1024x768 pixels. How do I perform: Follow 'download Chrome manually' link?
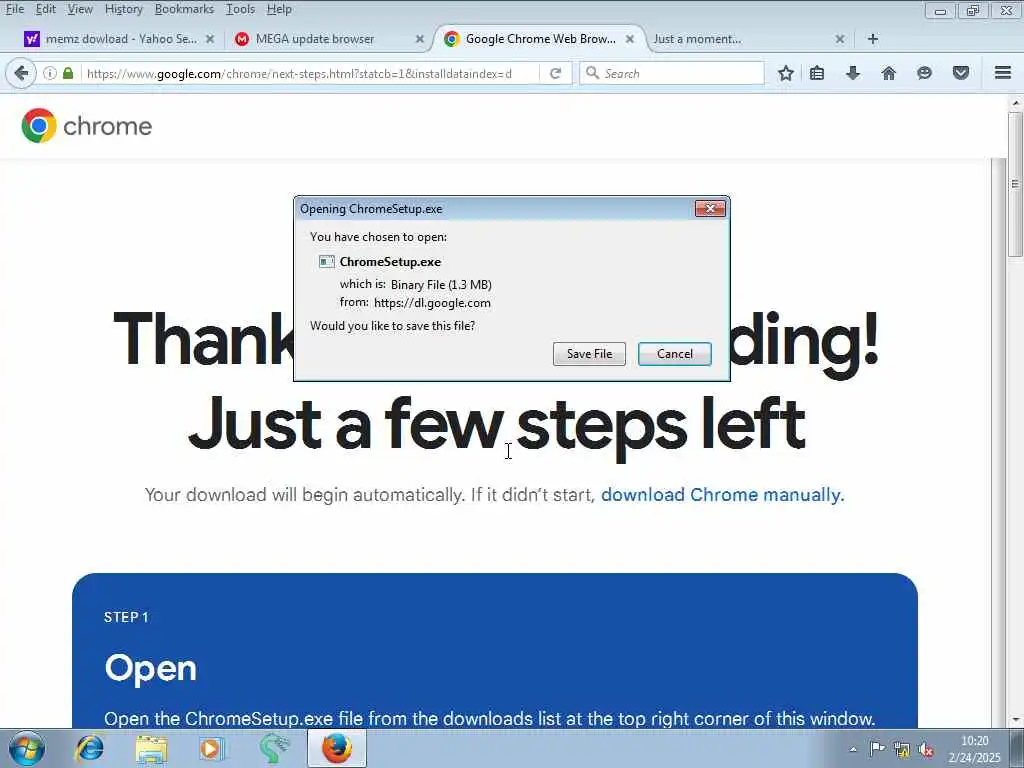pyautogui.click(x=722, y=494)
